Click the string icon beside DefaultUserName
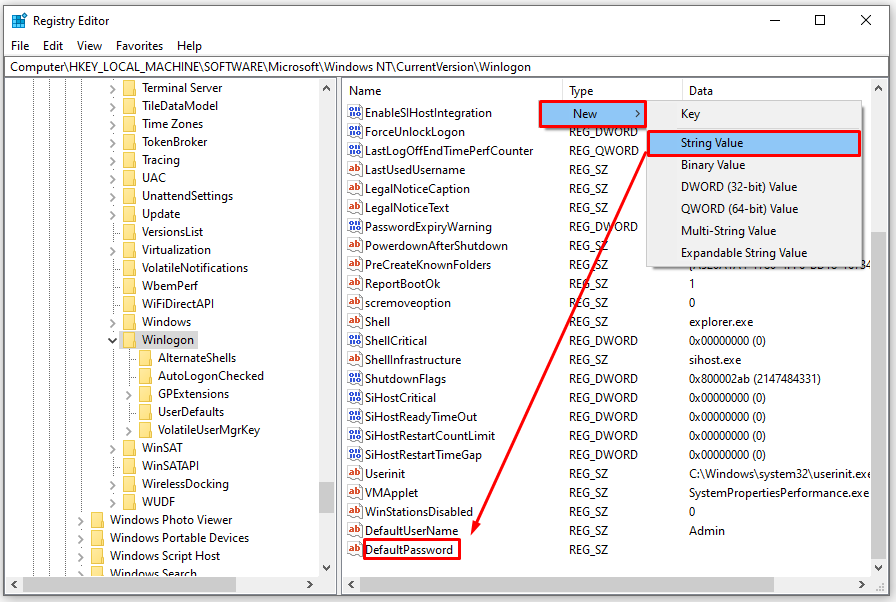This screenshot has height=602, width=896. tap(354, 530)
